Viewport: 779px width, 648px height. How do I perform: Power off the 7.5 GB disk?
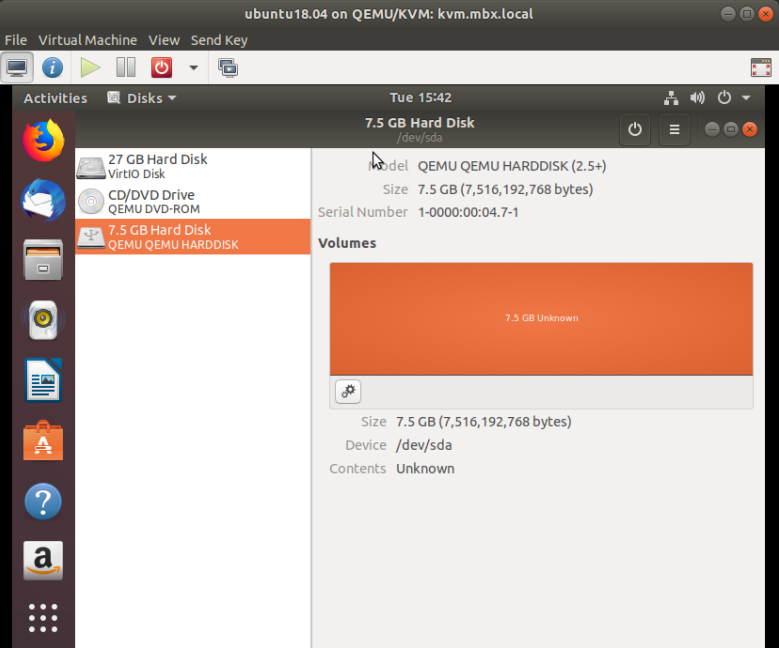[x=634, y=130]
